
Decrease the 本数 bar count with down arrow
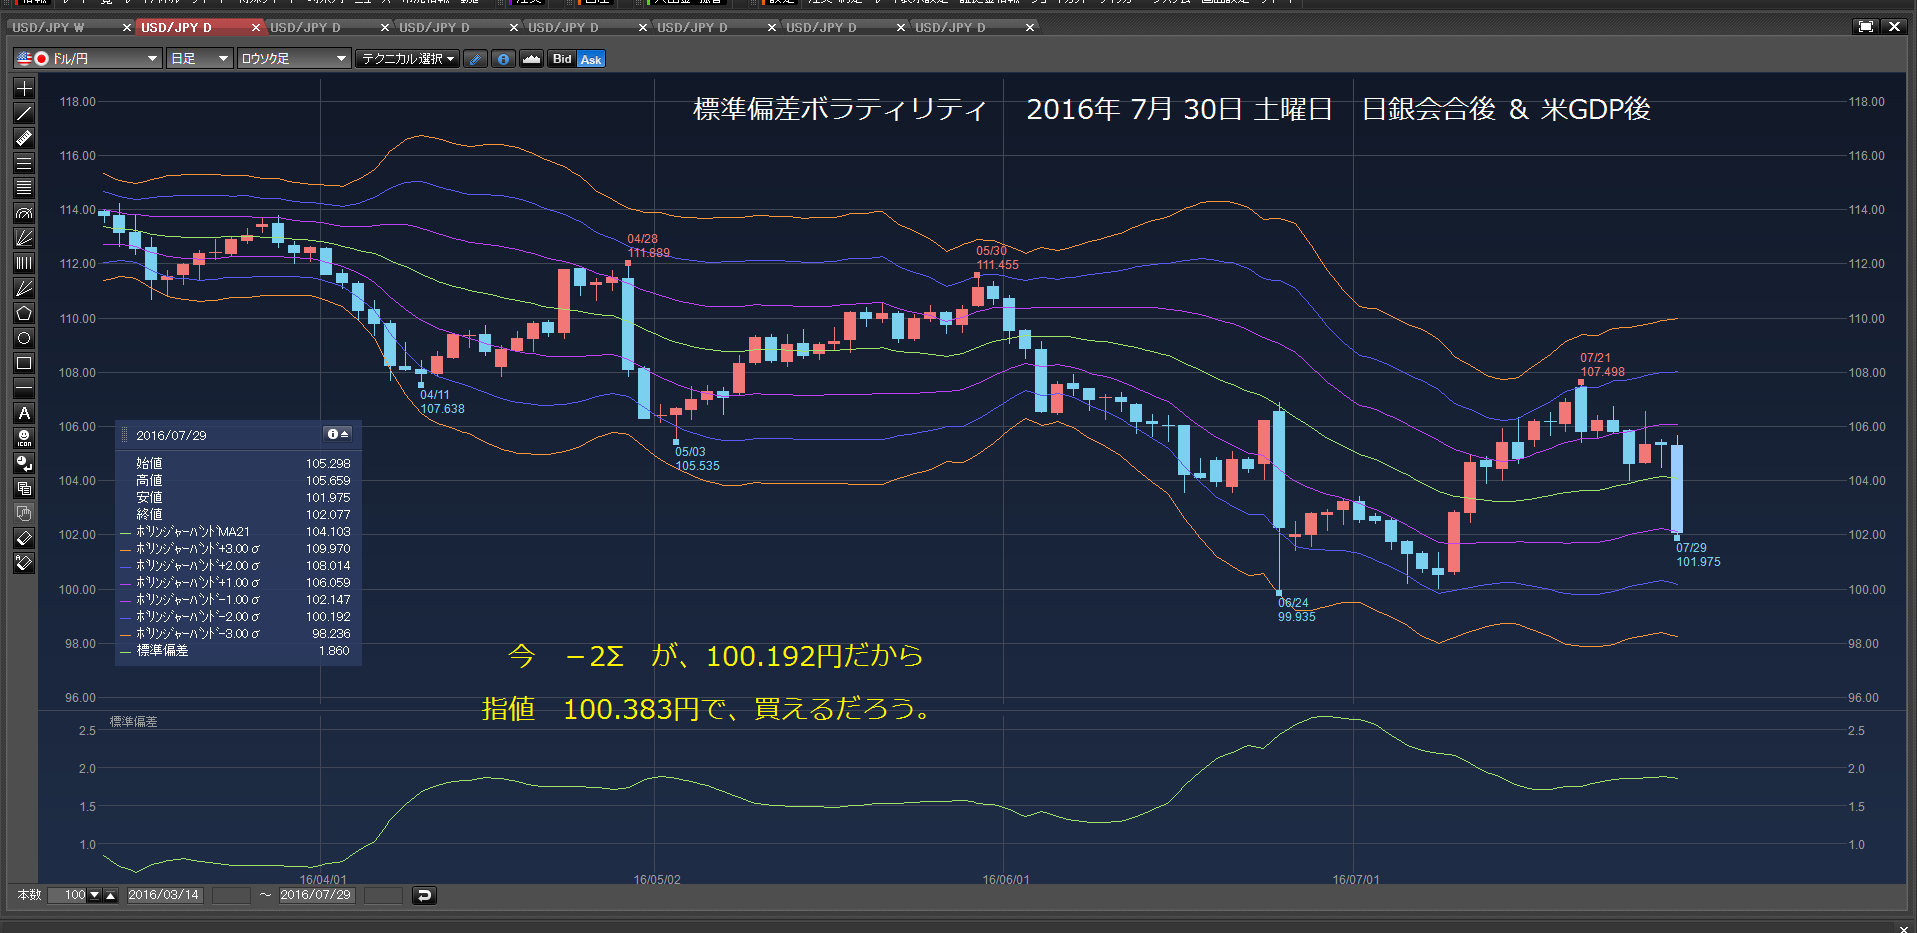pos(95,895)
